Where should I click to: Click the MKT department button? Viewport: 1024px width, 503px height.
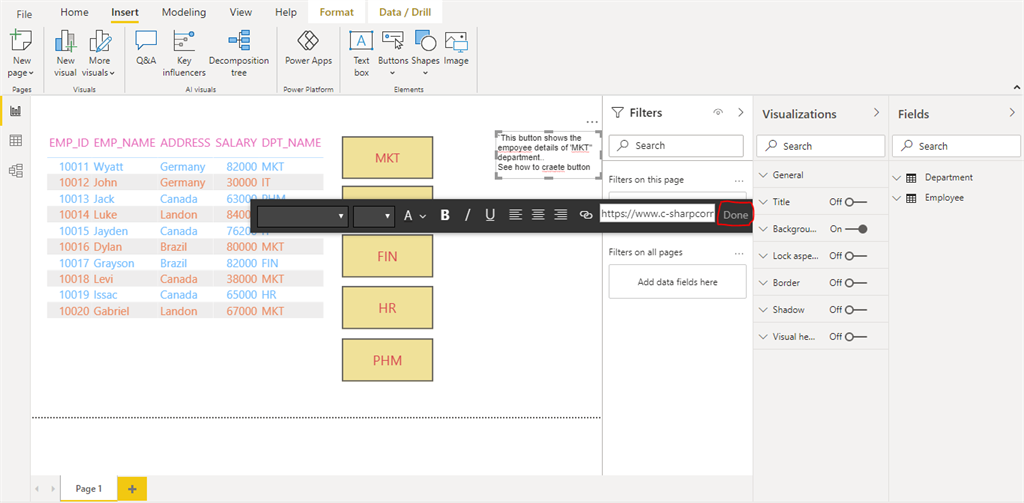click(x=387, y=157)
